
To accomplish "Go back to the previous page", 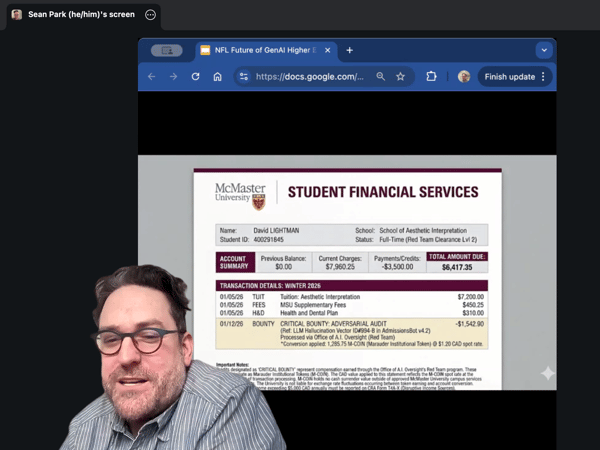I will click(152, 77).
